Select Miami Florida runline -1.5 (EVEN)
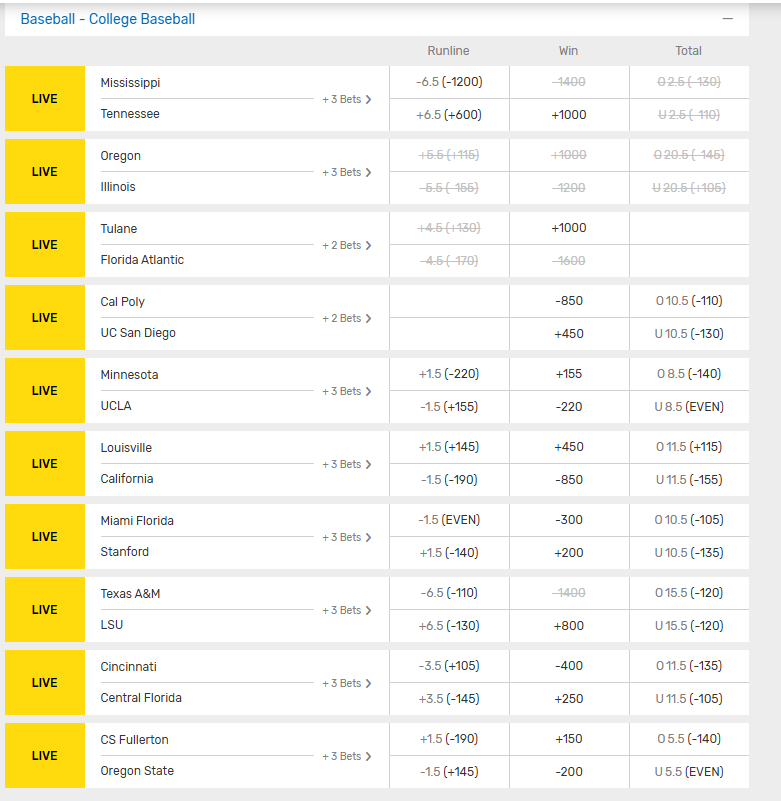 click(x=449, y=520)
